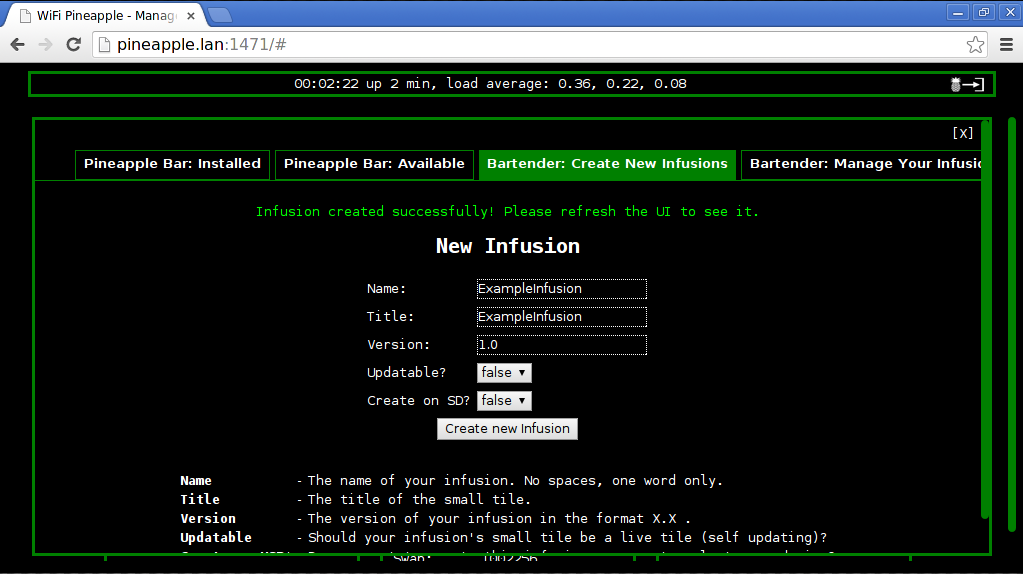Open Pineapple Bar: Available tab

pos(374,164)
